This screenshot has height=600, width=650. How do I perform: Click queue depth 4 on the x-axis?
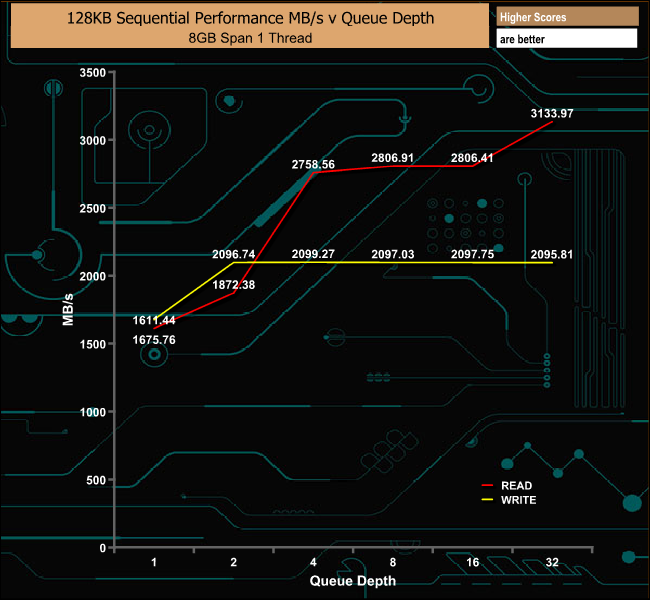click(x=313, y=562)
